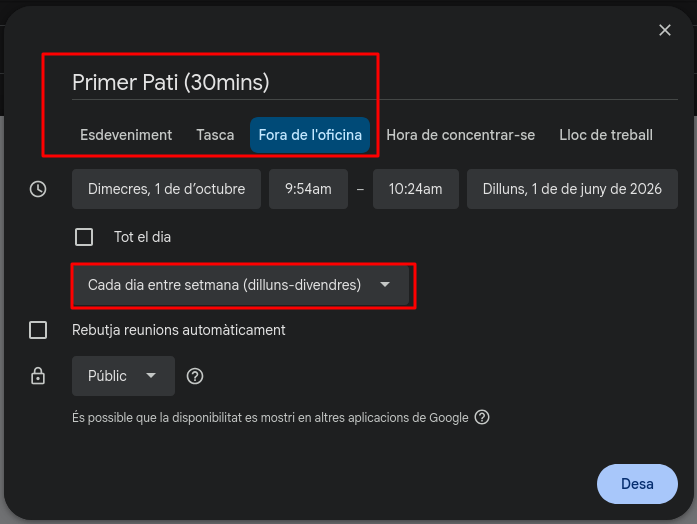This screenshot has width=697, height=524.
Task: Expand the 'Cada dia entre setmana' recurrence dropdown
Action: point(240,285)
